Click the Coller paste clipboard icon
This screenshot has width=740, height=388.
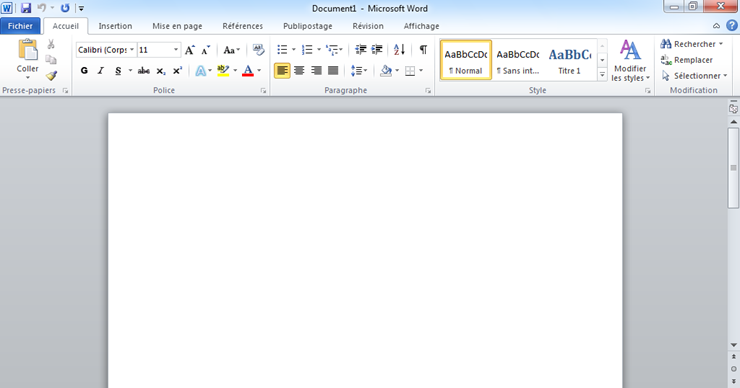point(27,50)
